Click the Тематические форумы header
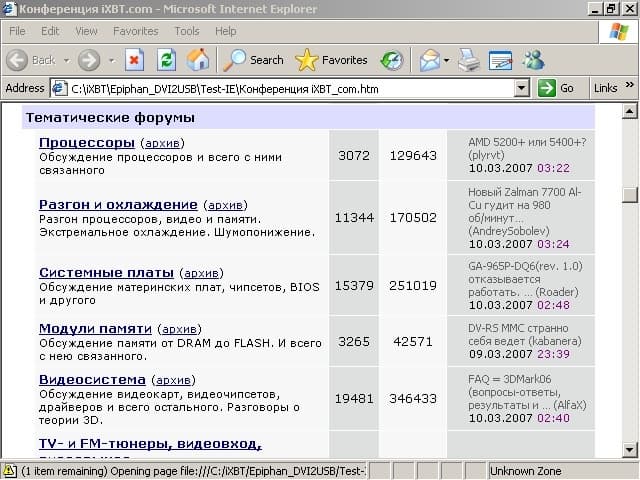The height and width of the screenshot is (480, 640). click(x=110, y=118)
